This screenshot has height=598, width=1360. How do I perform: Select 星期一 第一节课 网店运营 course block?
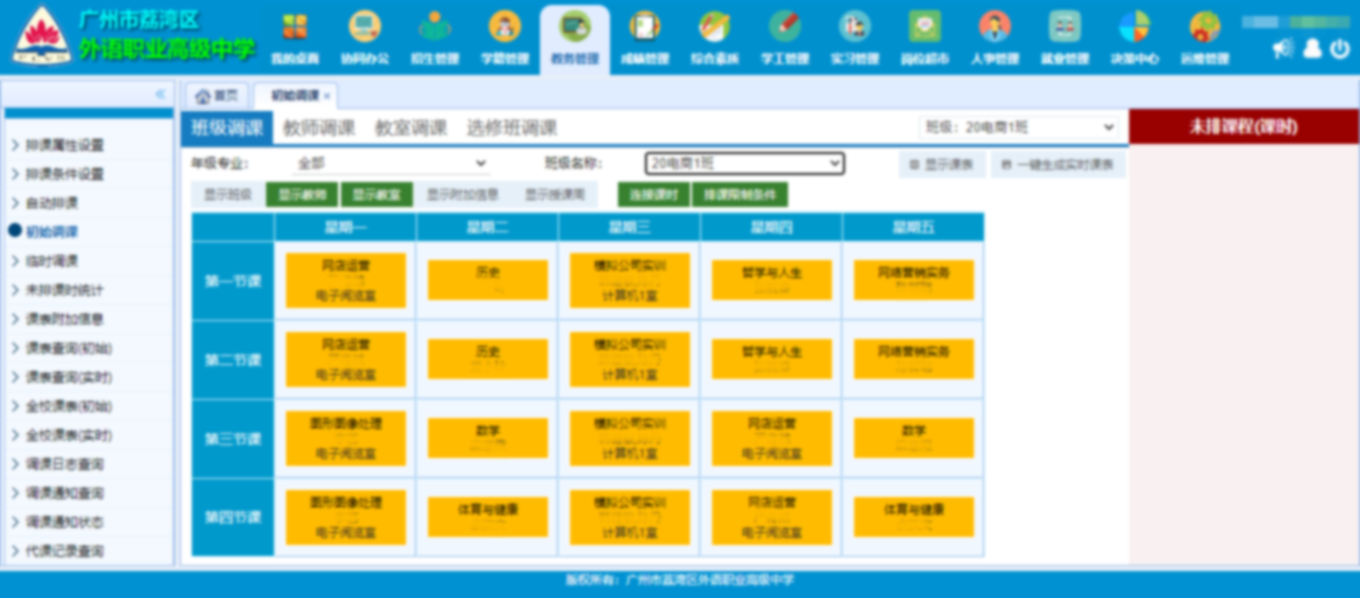[x=346, y=280]
